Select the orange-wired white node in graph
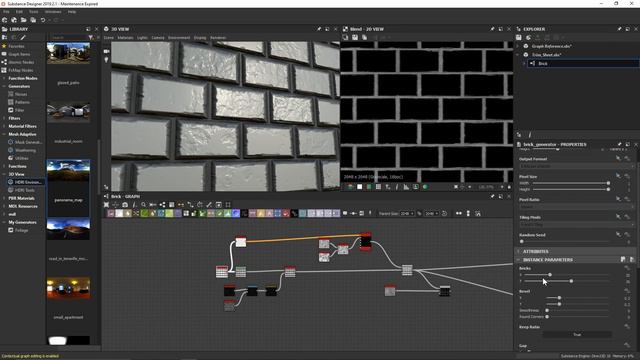 (x=241, y=242)
